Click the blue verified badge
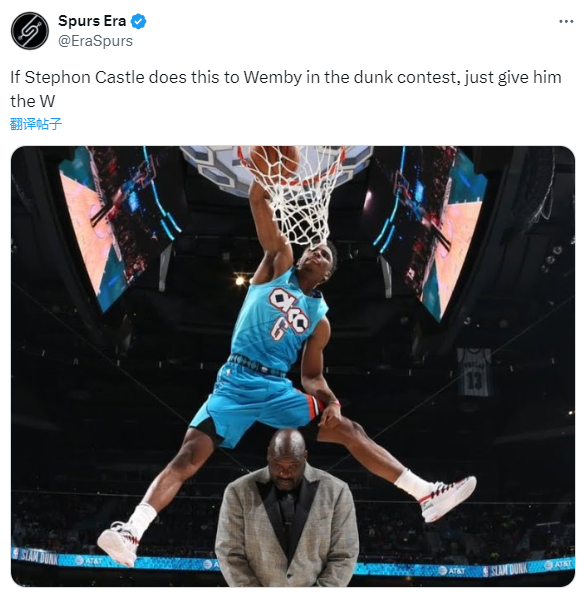Screen dimensions: 586x592 (x=139, y=21)
